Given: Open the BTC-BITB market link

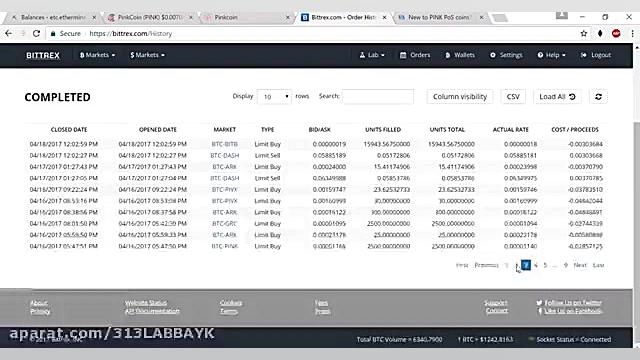Looking at the screenshot, I should pyautogui.click(x=224, y=144).
